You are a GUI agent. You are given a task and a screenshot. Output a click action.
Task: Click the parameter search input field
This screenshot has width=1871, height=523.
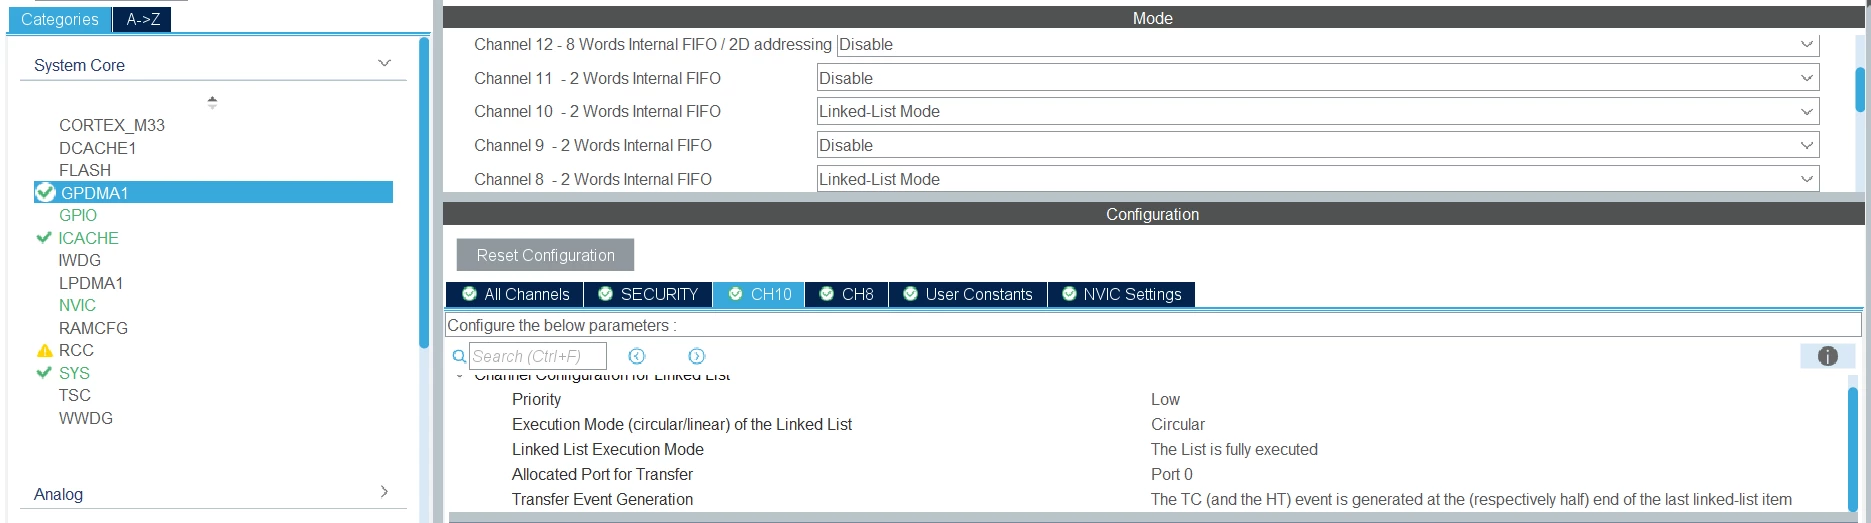coord(538,356)
